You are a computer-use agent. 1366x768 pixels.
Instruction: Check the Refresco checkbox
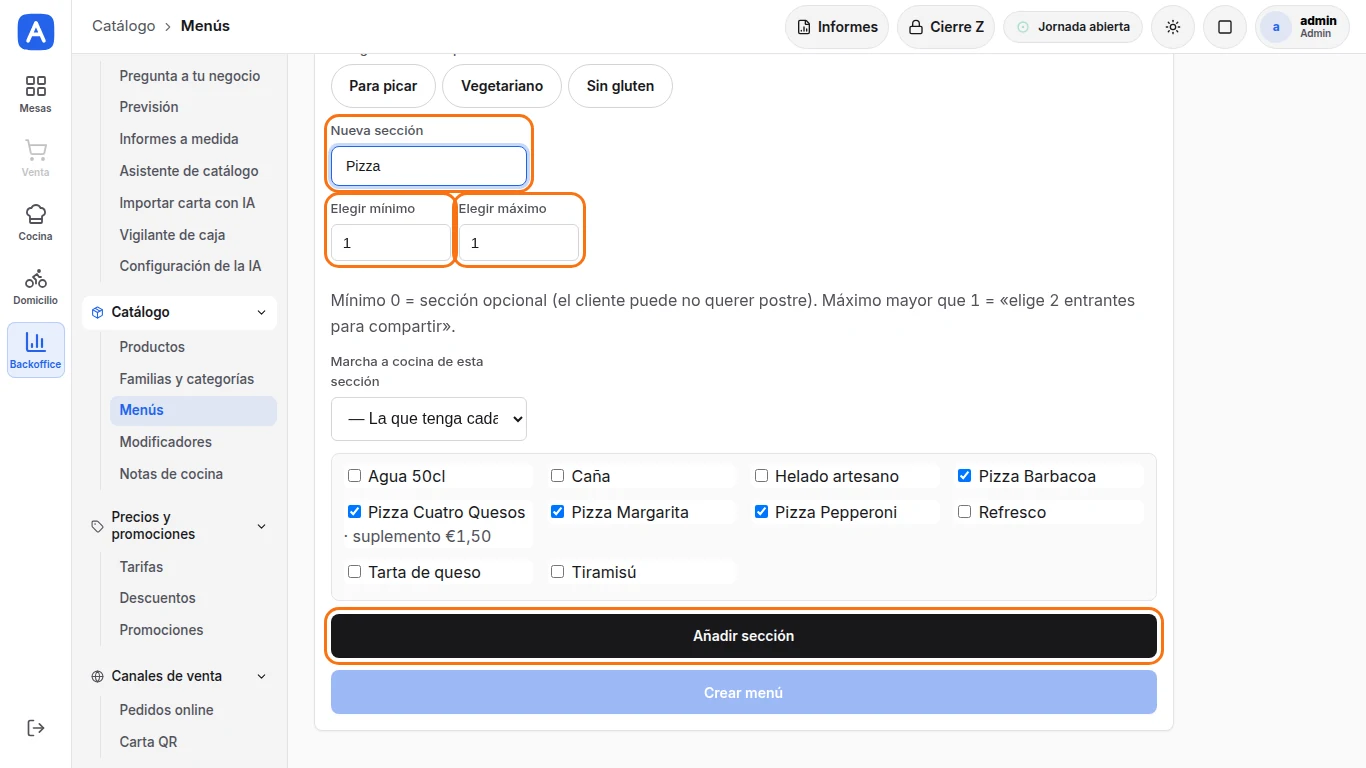pos(965,512)
